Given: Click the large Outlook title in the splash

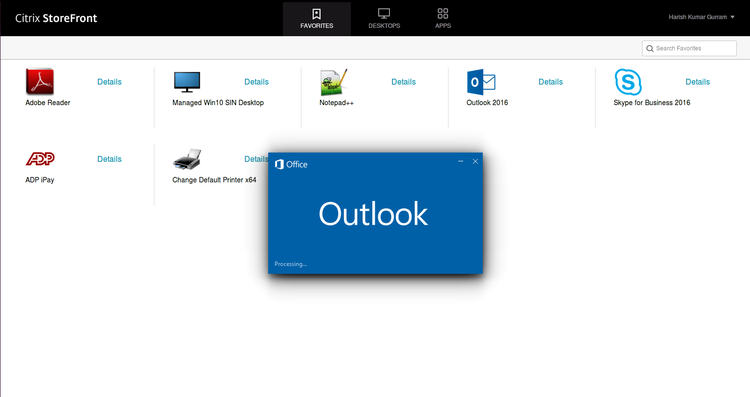Looking at the screenshot, I should coord(373,214).
